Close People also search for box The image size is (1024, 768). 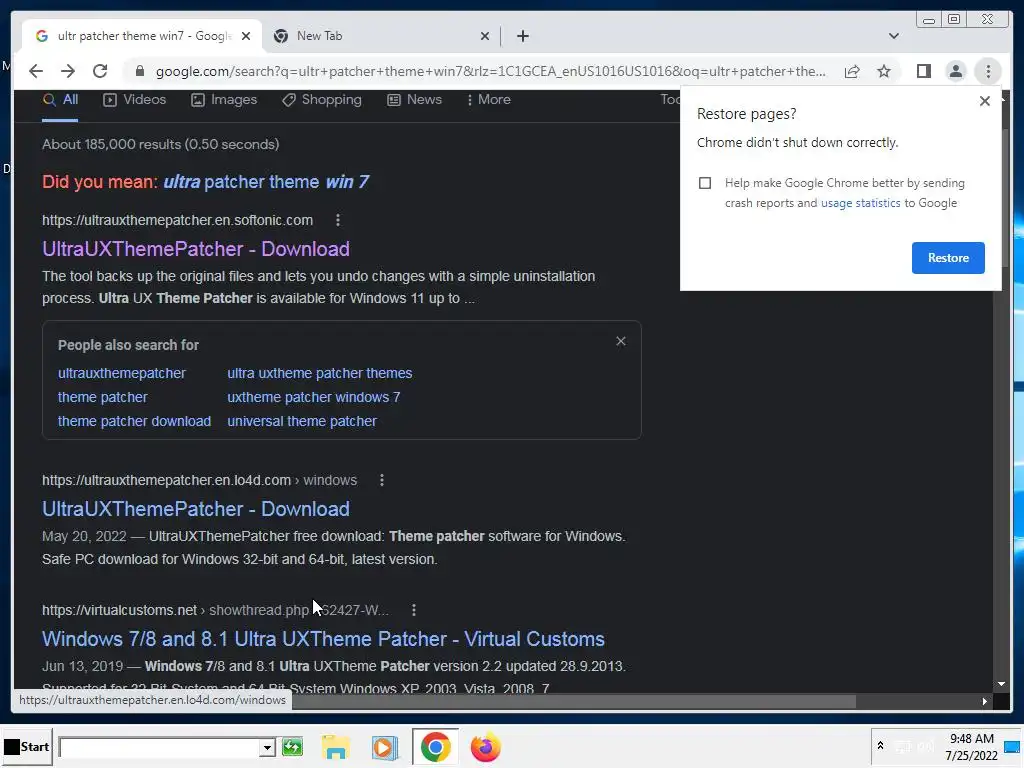(x=620, y=341)
